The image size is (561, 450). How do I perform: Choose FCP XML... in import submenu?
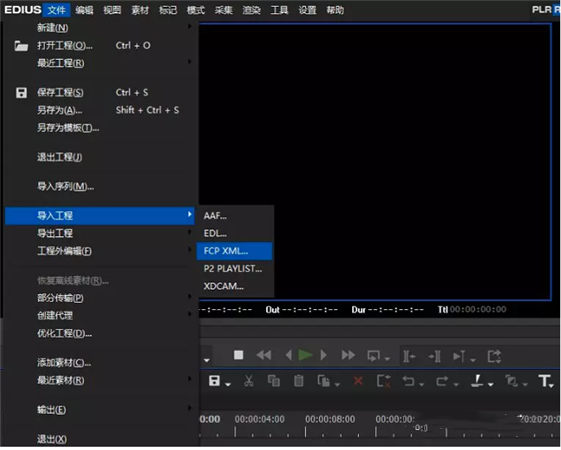234,251
